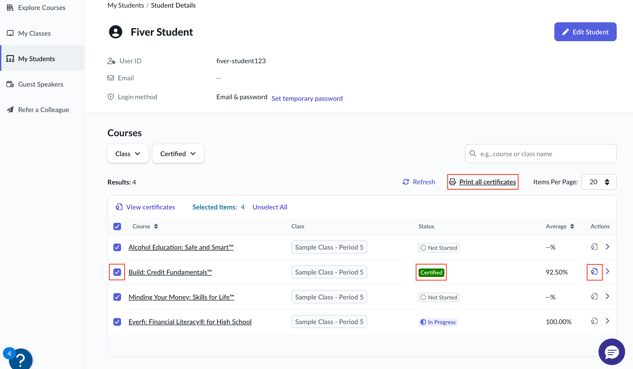Click the My Students chart icon
This screenshot has width=633, height=369.
click(10, 59)
